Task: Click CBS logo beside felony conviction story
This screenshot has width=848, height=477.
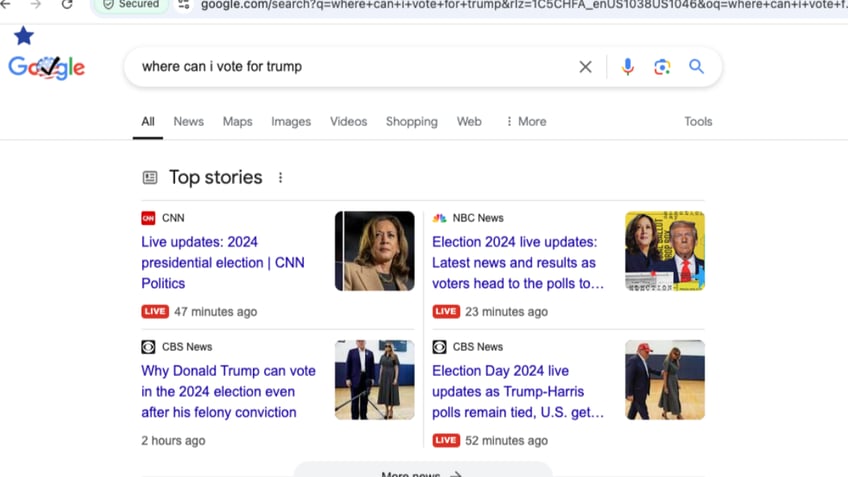Action: (x=148, y=347)
